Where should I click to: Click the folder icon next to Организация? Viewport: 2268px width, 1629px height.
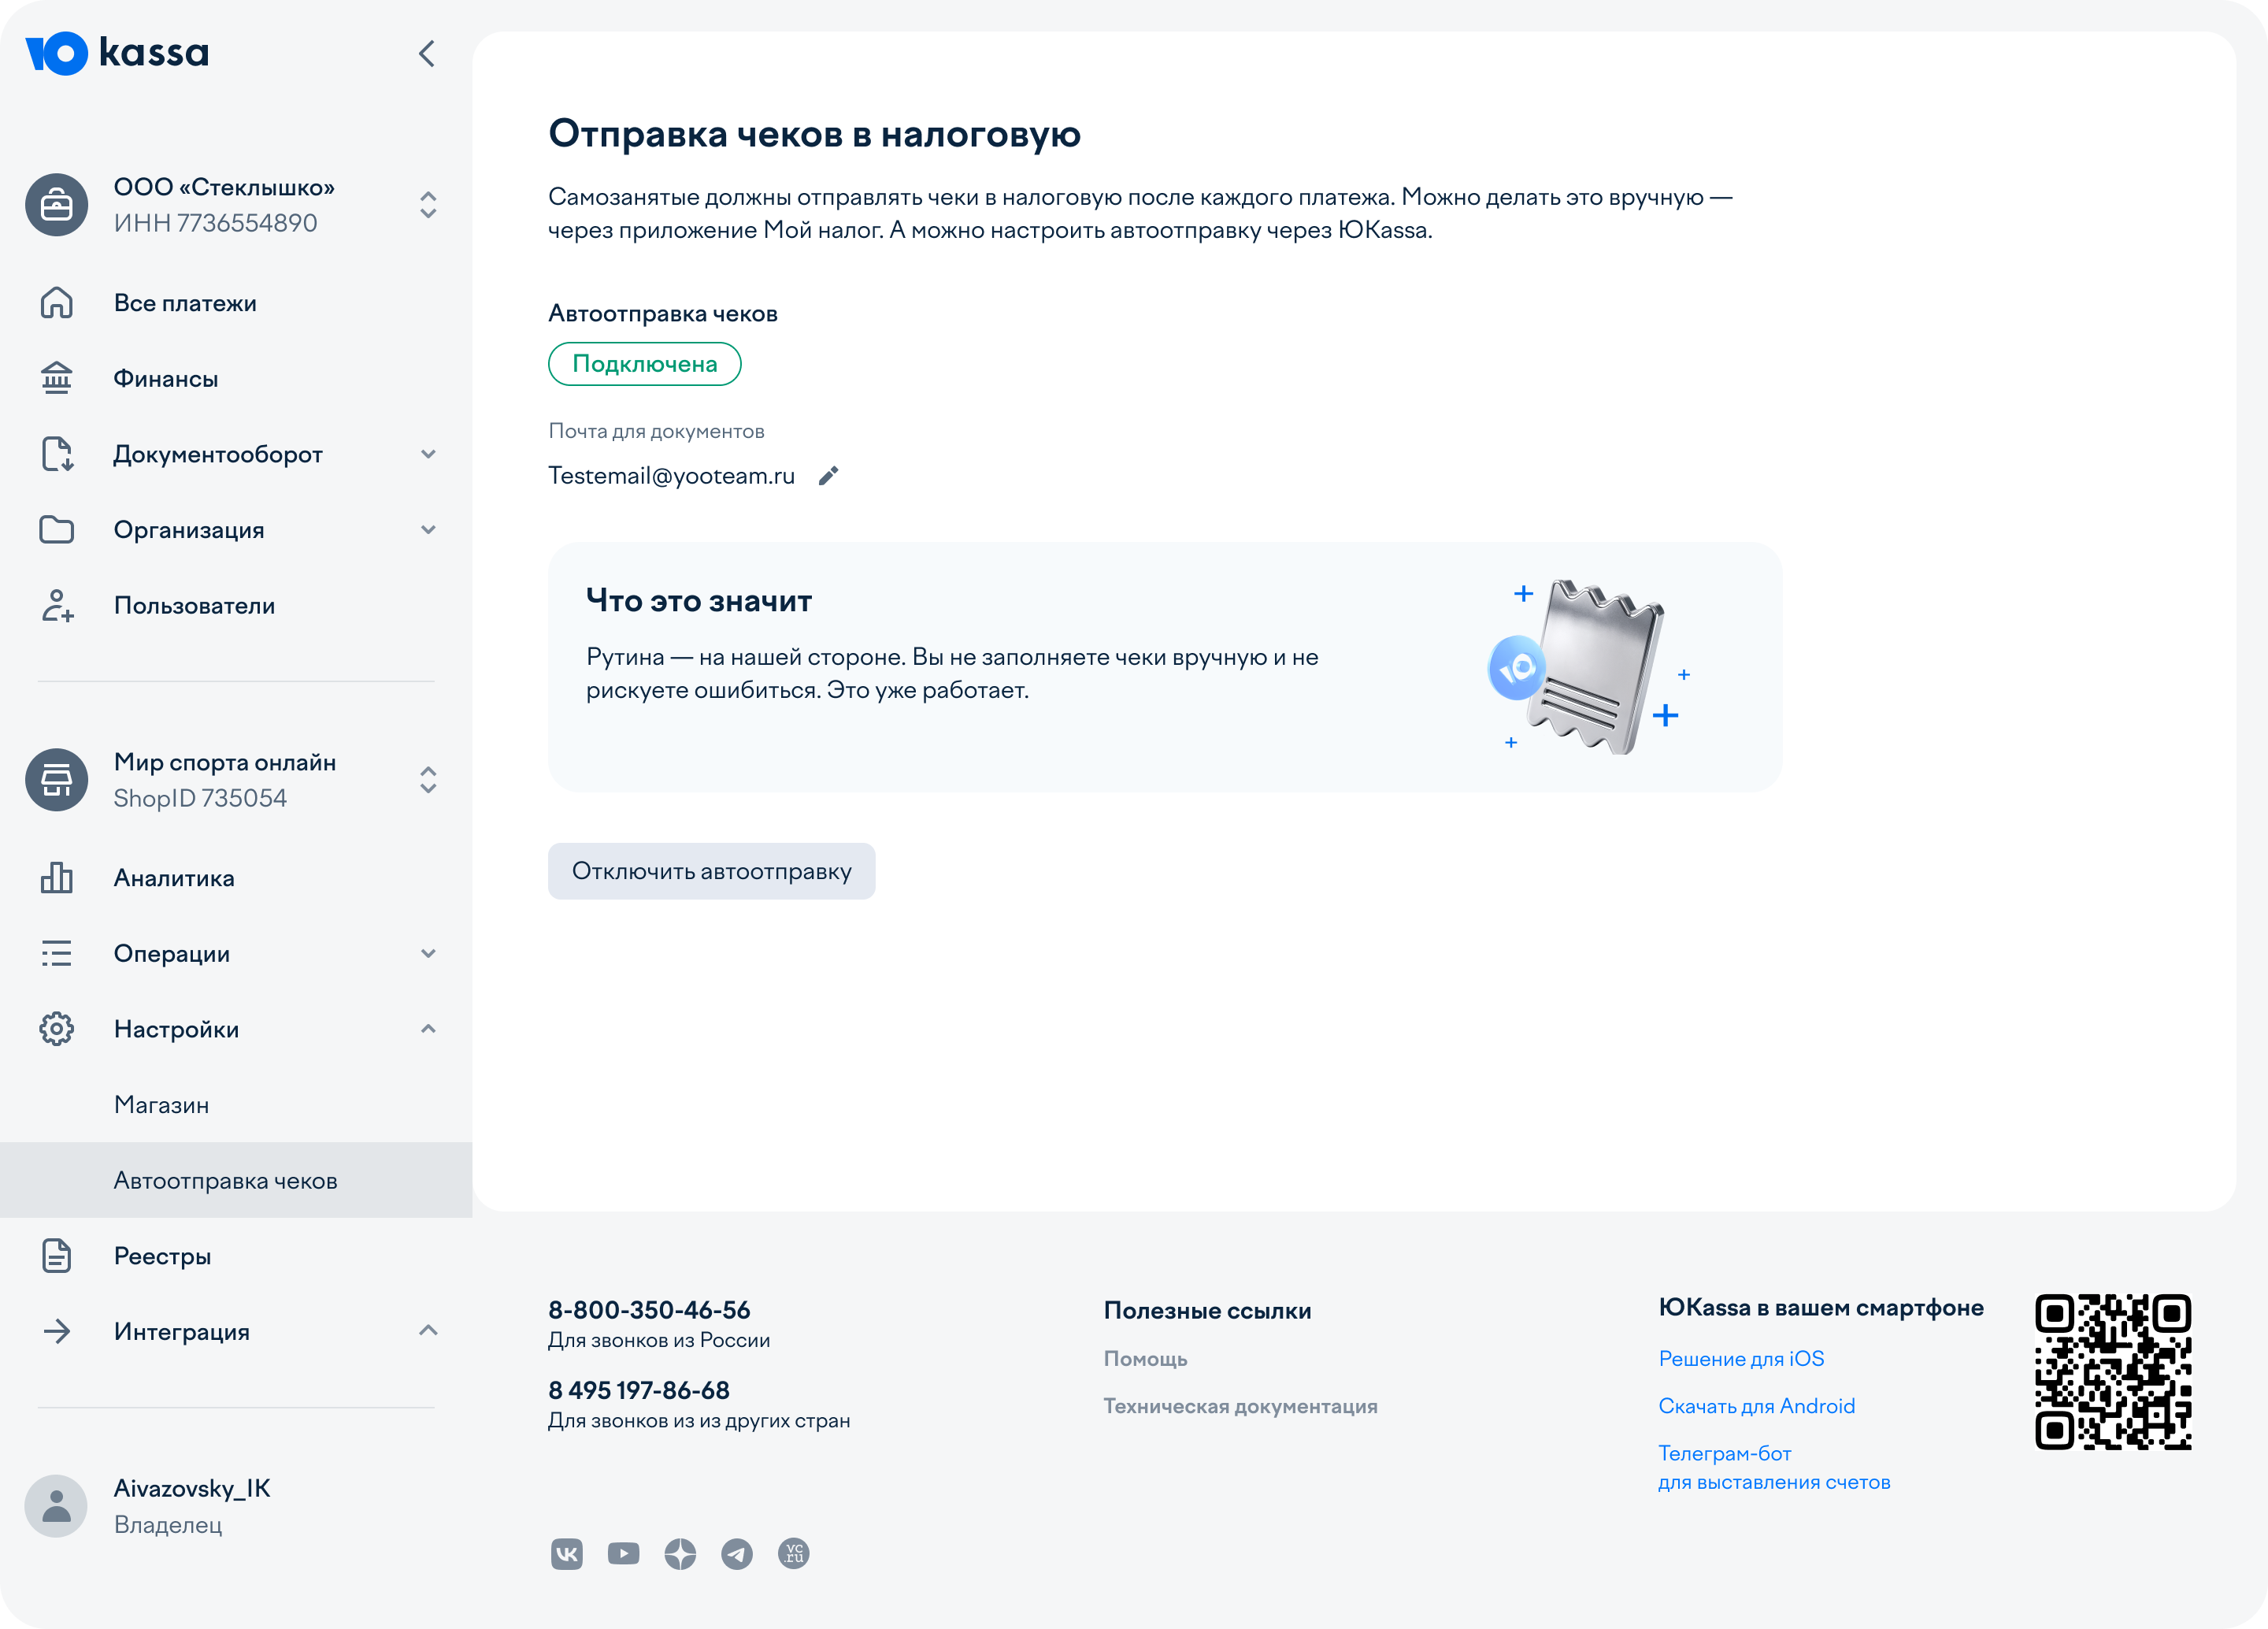point(56,530)
